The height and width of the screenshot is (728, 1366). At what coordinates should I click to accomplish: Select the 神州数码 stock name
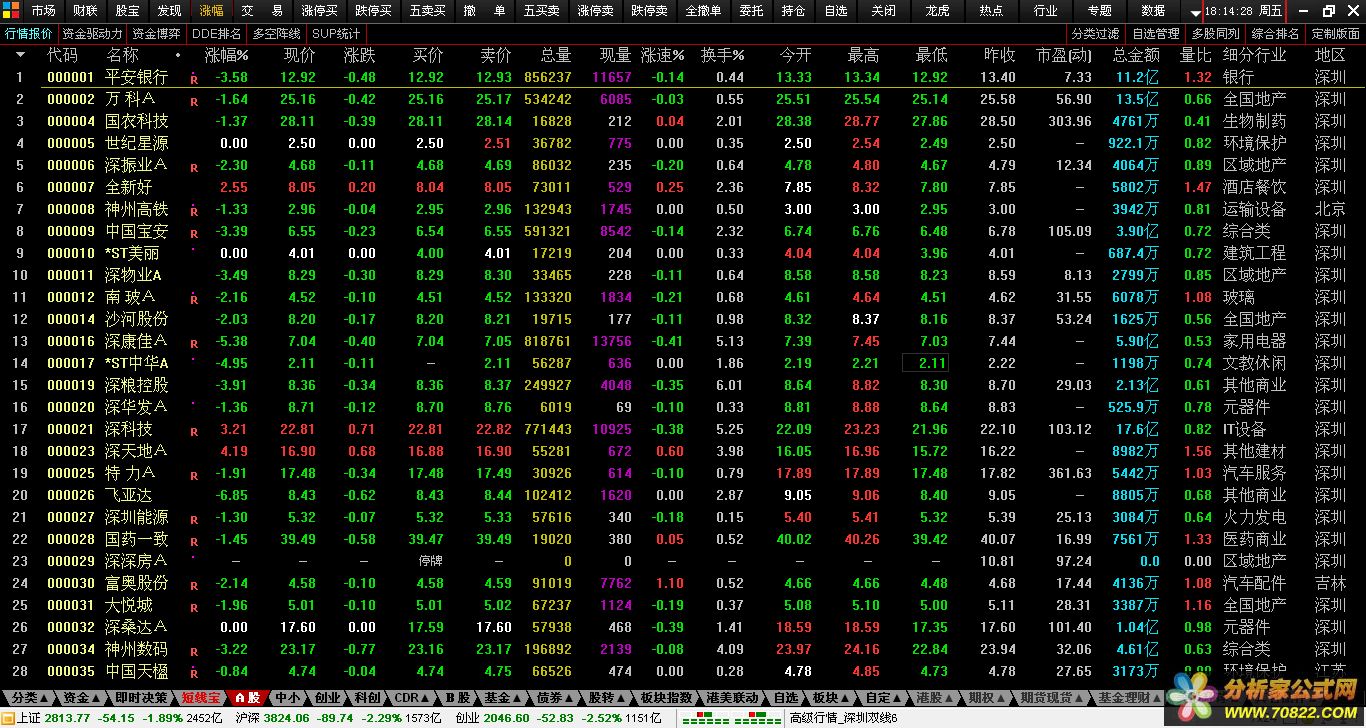[137, 649]
